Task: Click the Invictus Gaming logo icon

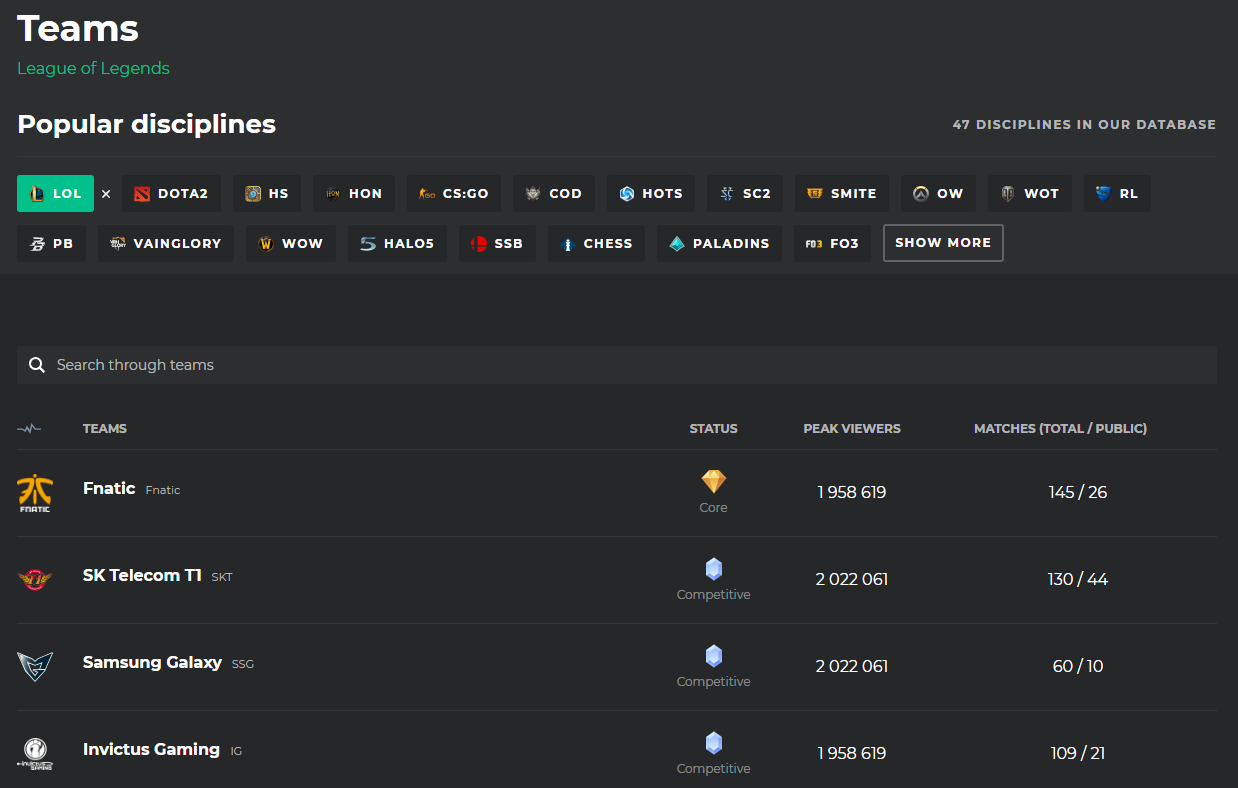Action: coord(35,753)
